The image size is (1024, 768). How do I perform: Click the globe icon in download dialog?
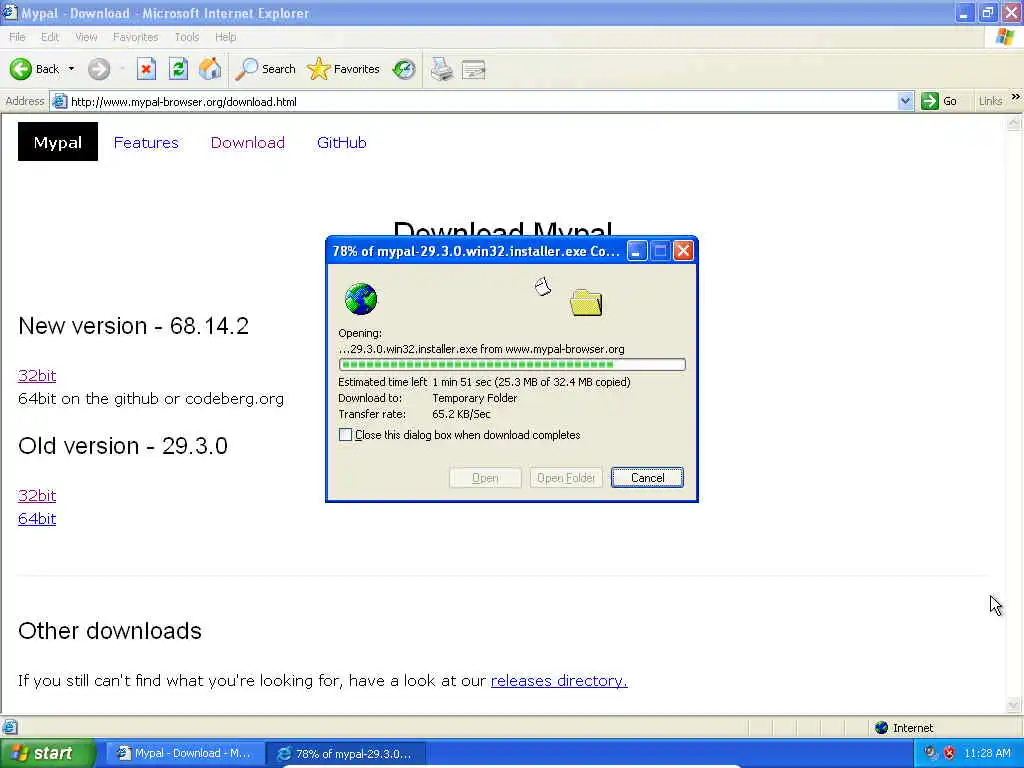tap(360, 299)
